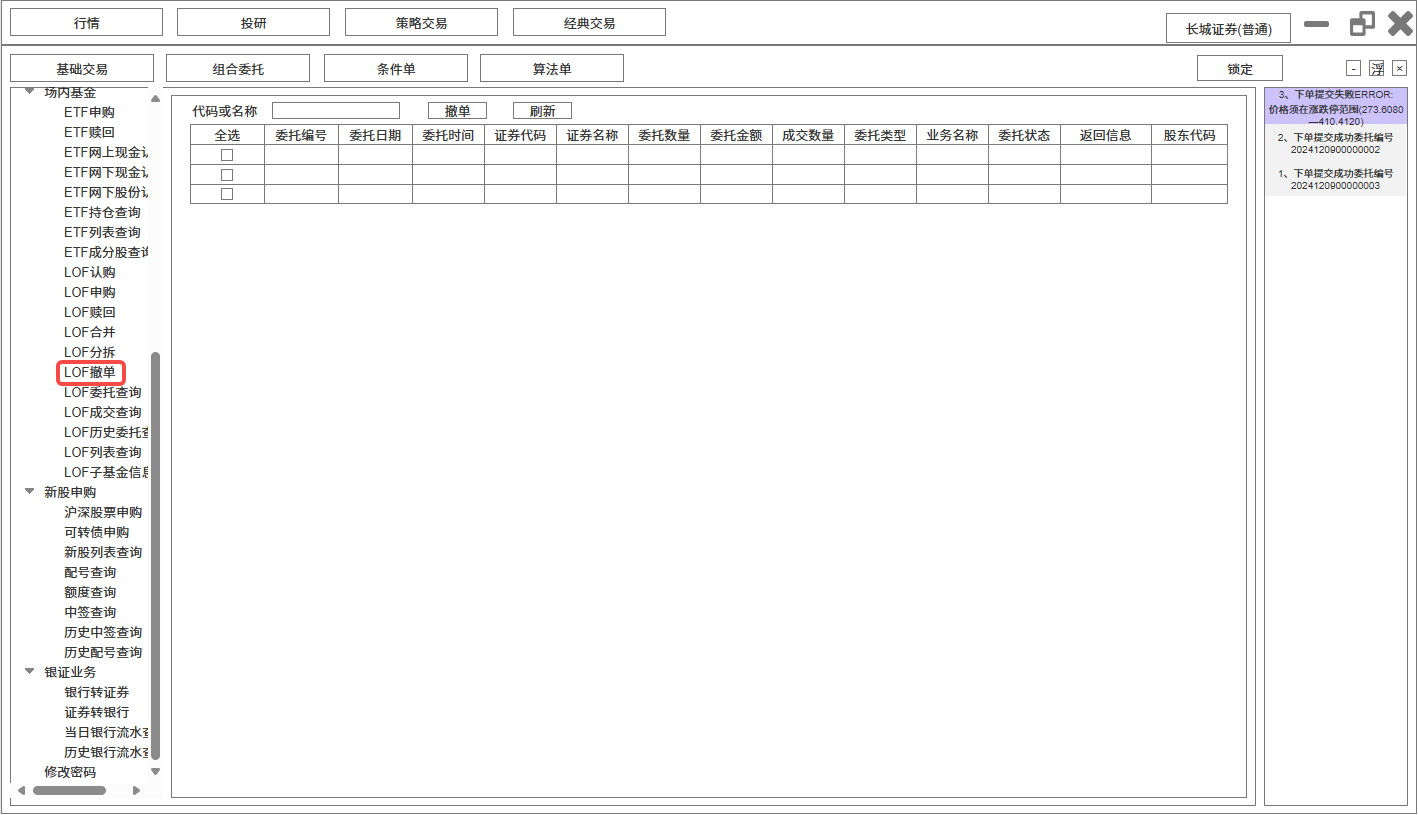Collapse the 场内基金 tree section
Screen dimensions: 1418x815
[30, 92]
